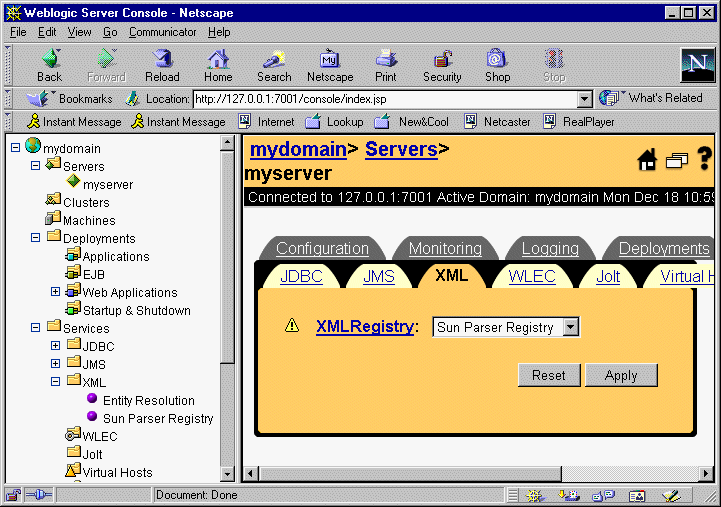
Task: Click the Apply button
Action: pyautogui.click(x=621, y=376)
